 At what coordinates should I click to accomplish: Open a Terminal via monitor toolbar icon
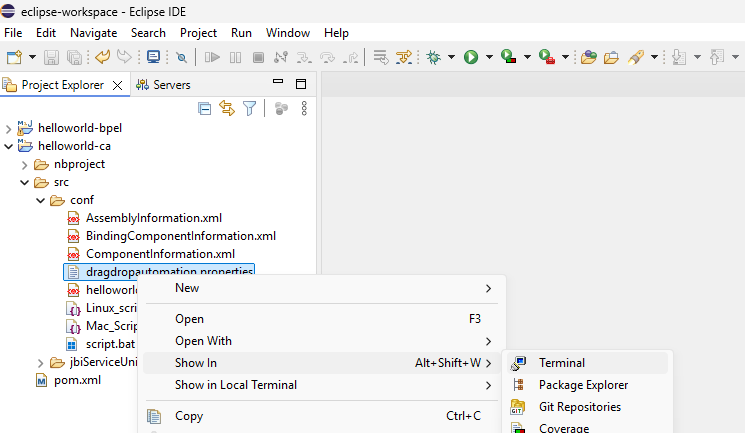(153, 57)
